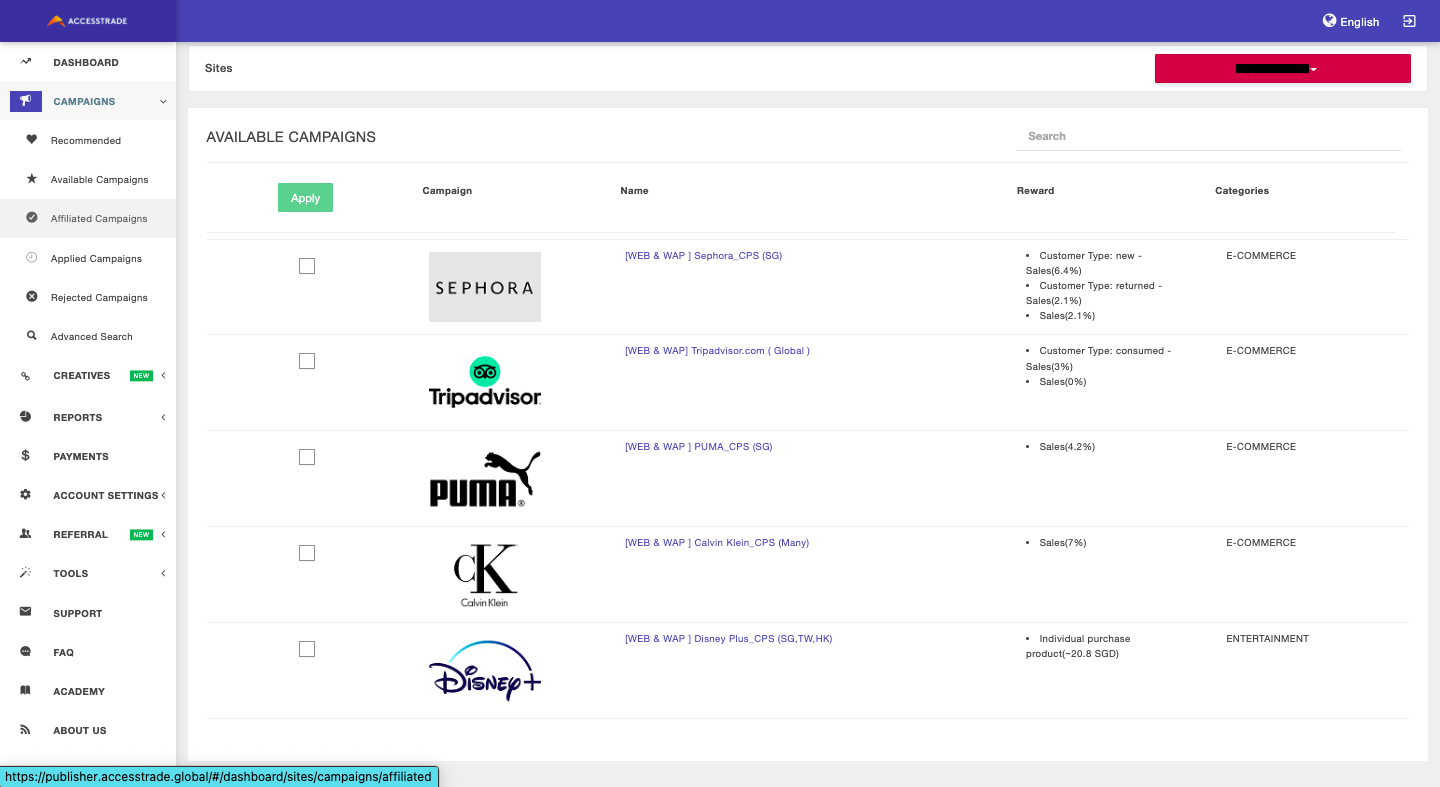
Task: Click the book icon for Academy
Action: (x=26, y=691)
